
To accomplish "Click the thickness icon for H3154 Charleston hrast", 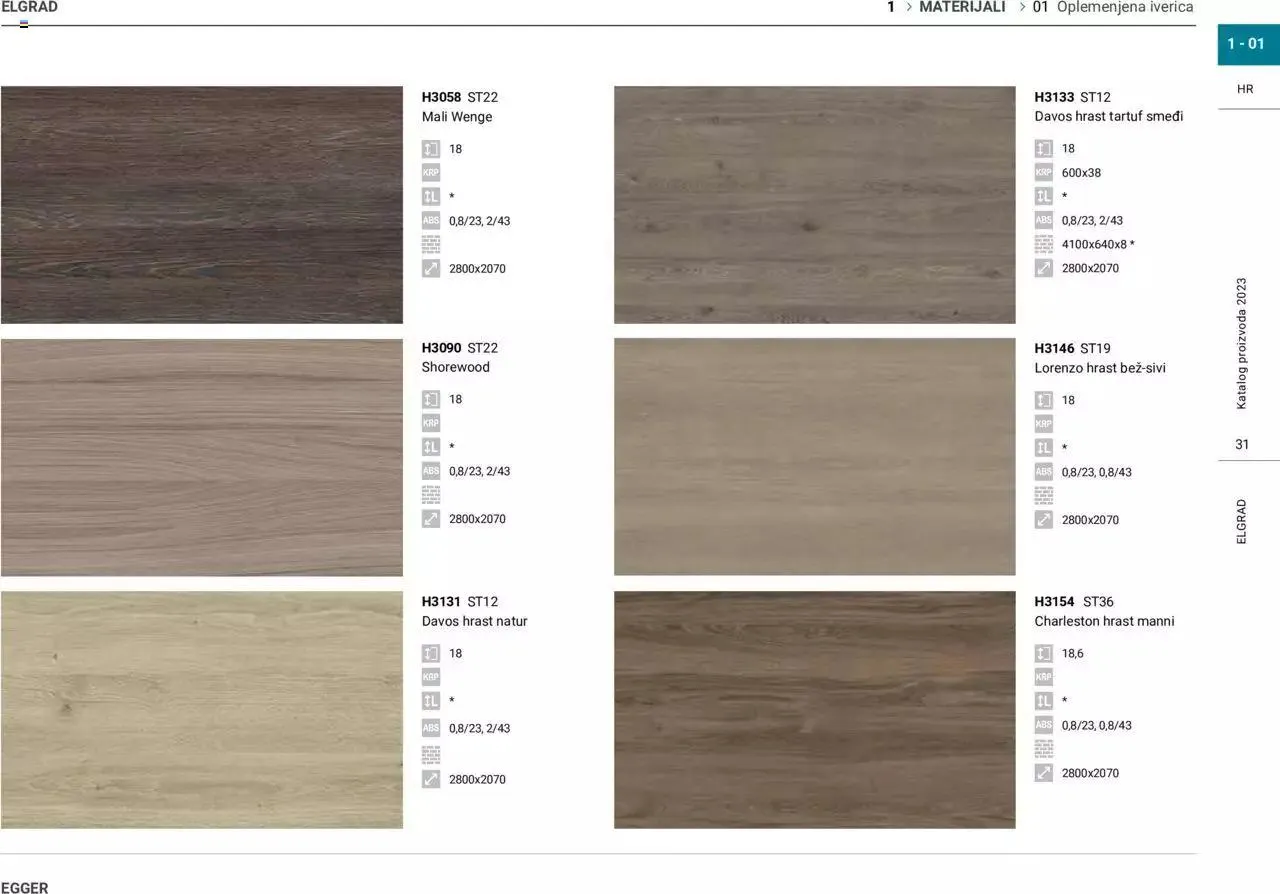I will point(1044,653).
